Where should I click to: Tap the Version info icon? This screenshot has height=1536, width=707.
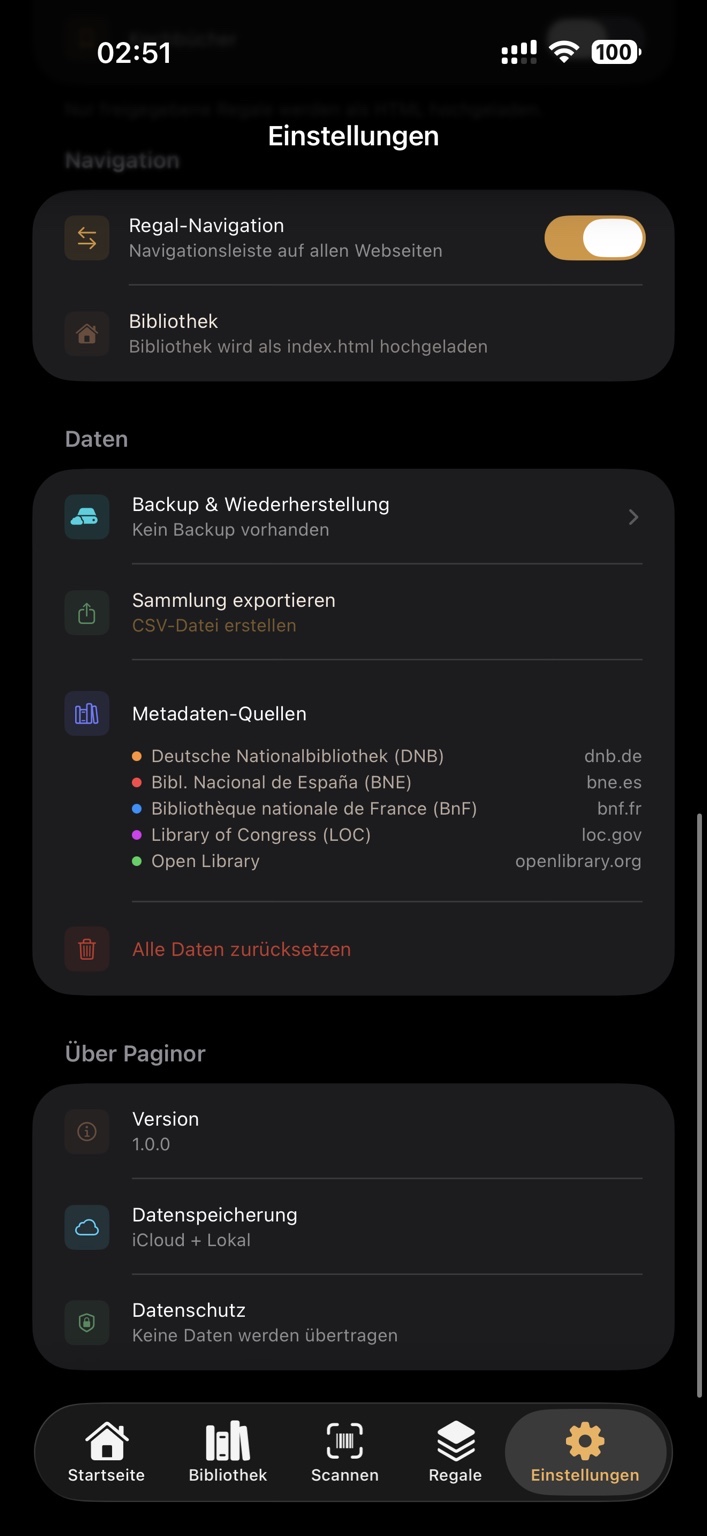tap(87, 1131)
